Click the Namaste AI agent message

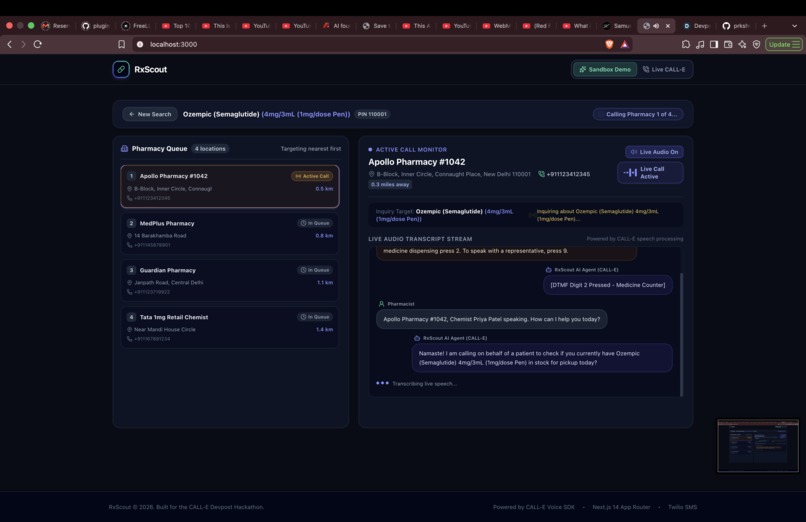(542, 358)
